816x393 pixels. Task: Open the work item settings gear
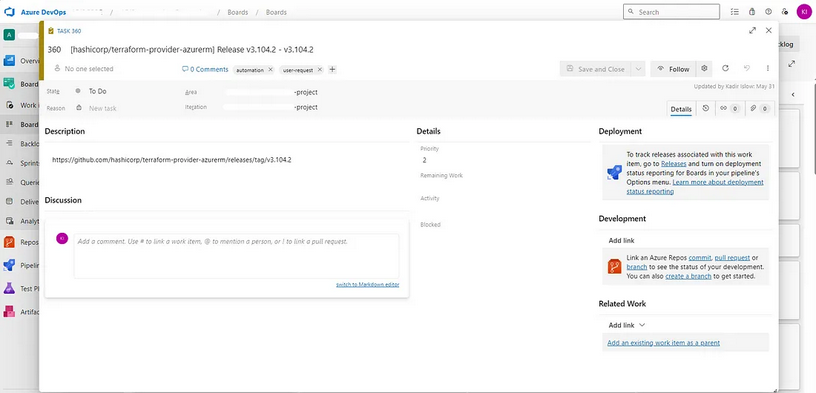coord(704,69)
